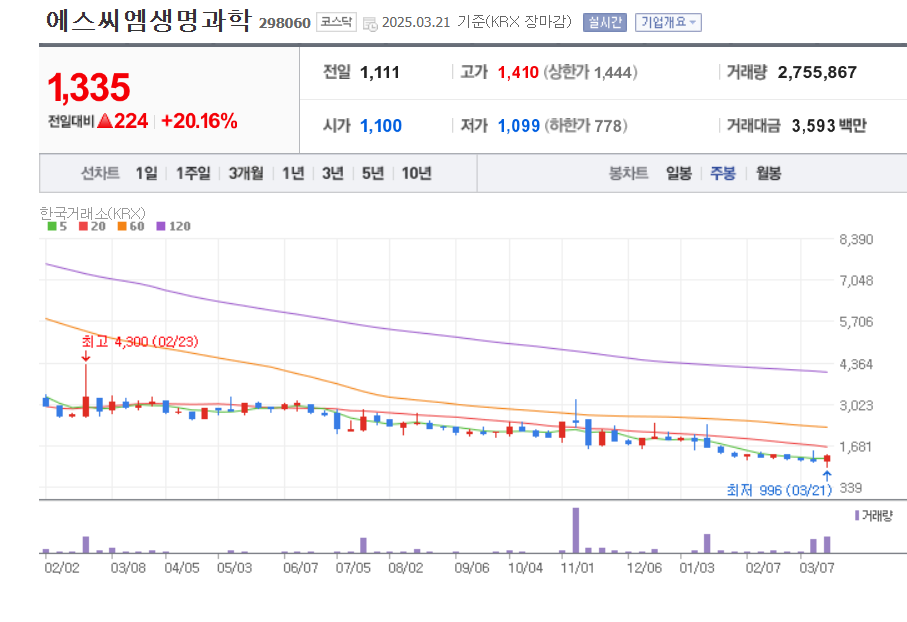The image size is (907, 622).
Task: Click the 하한가 778 text
Action: coord(586,126)
